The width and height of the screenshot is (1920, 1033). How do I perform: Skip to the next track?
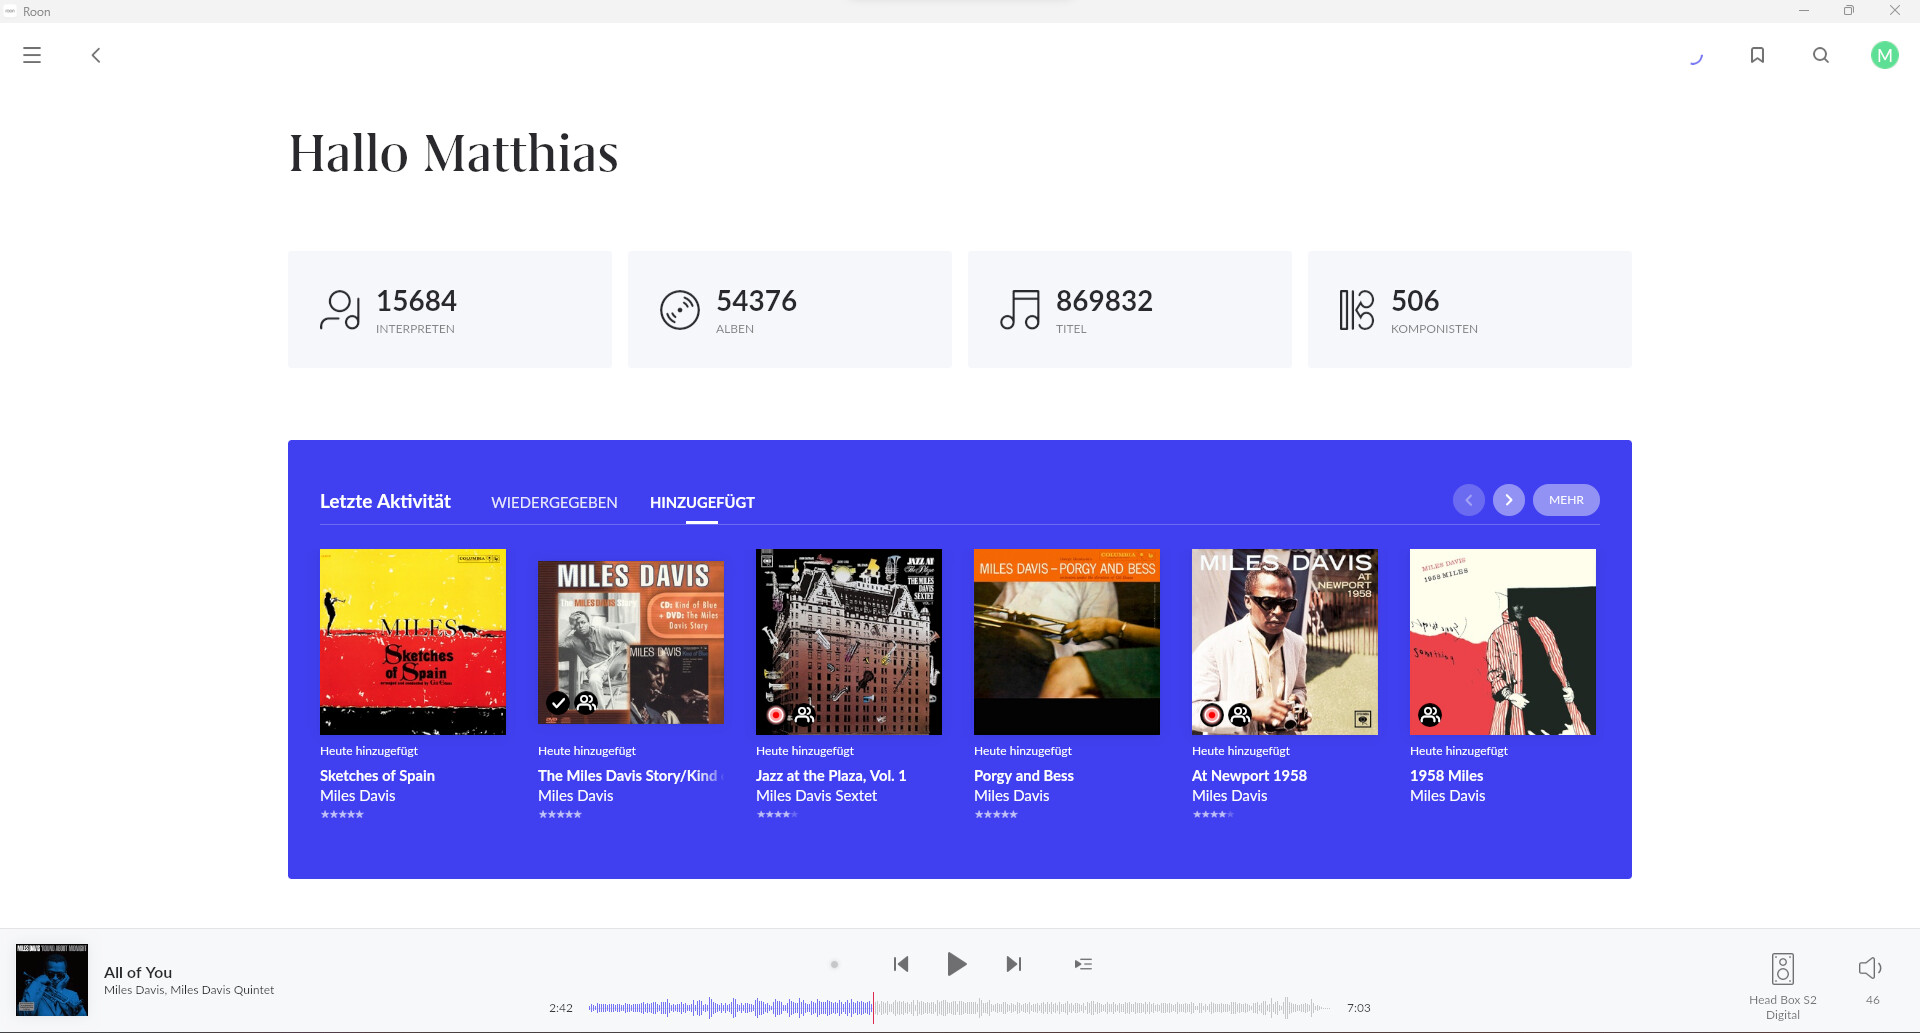click(1013, 964)
